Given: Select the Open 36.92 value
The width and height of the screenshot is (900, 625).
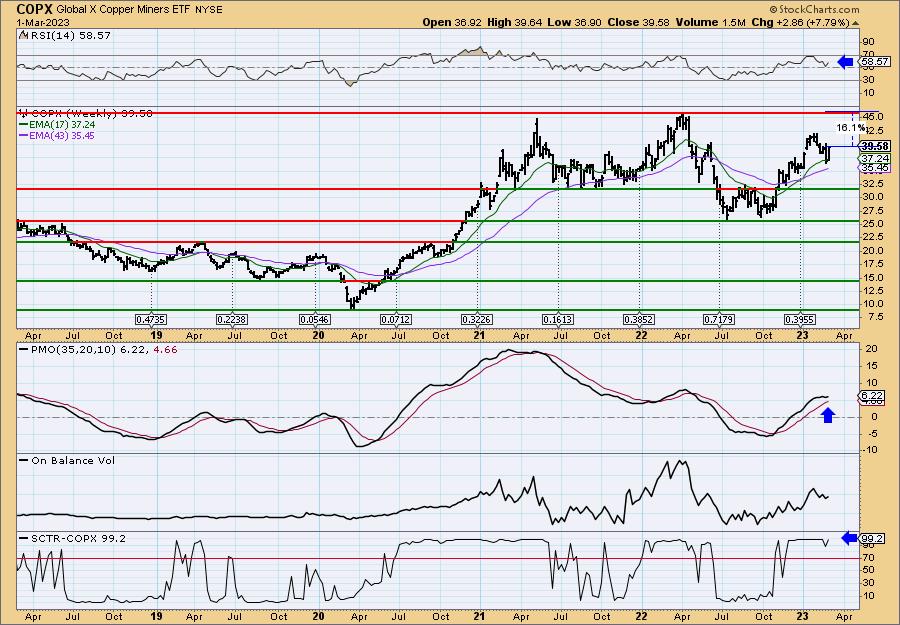Looking at the screenshot, I should tap(453, 22).
